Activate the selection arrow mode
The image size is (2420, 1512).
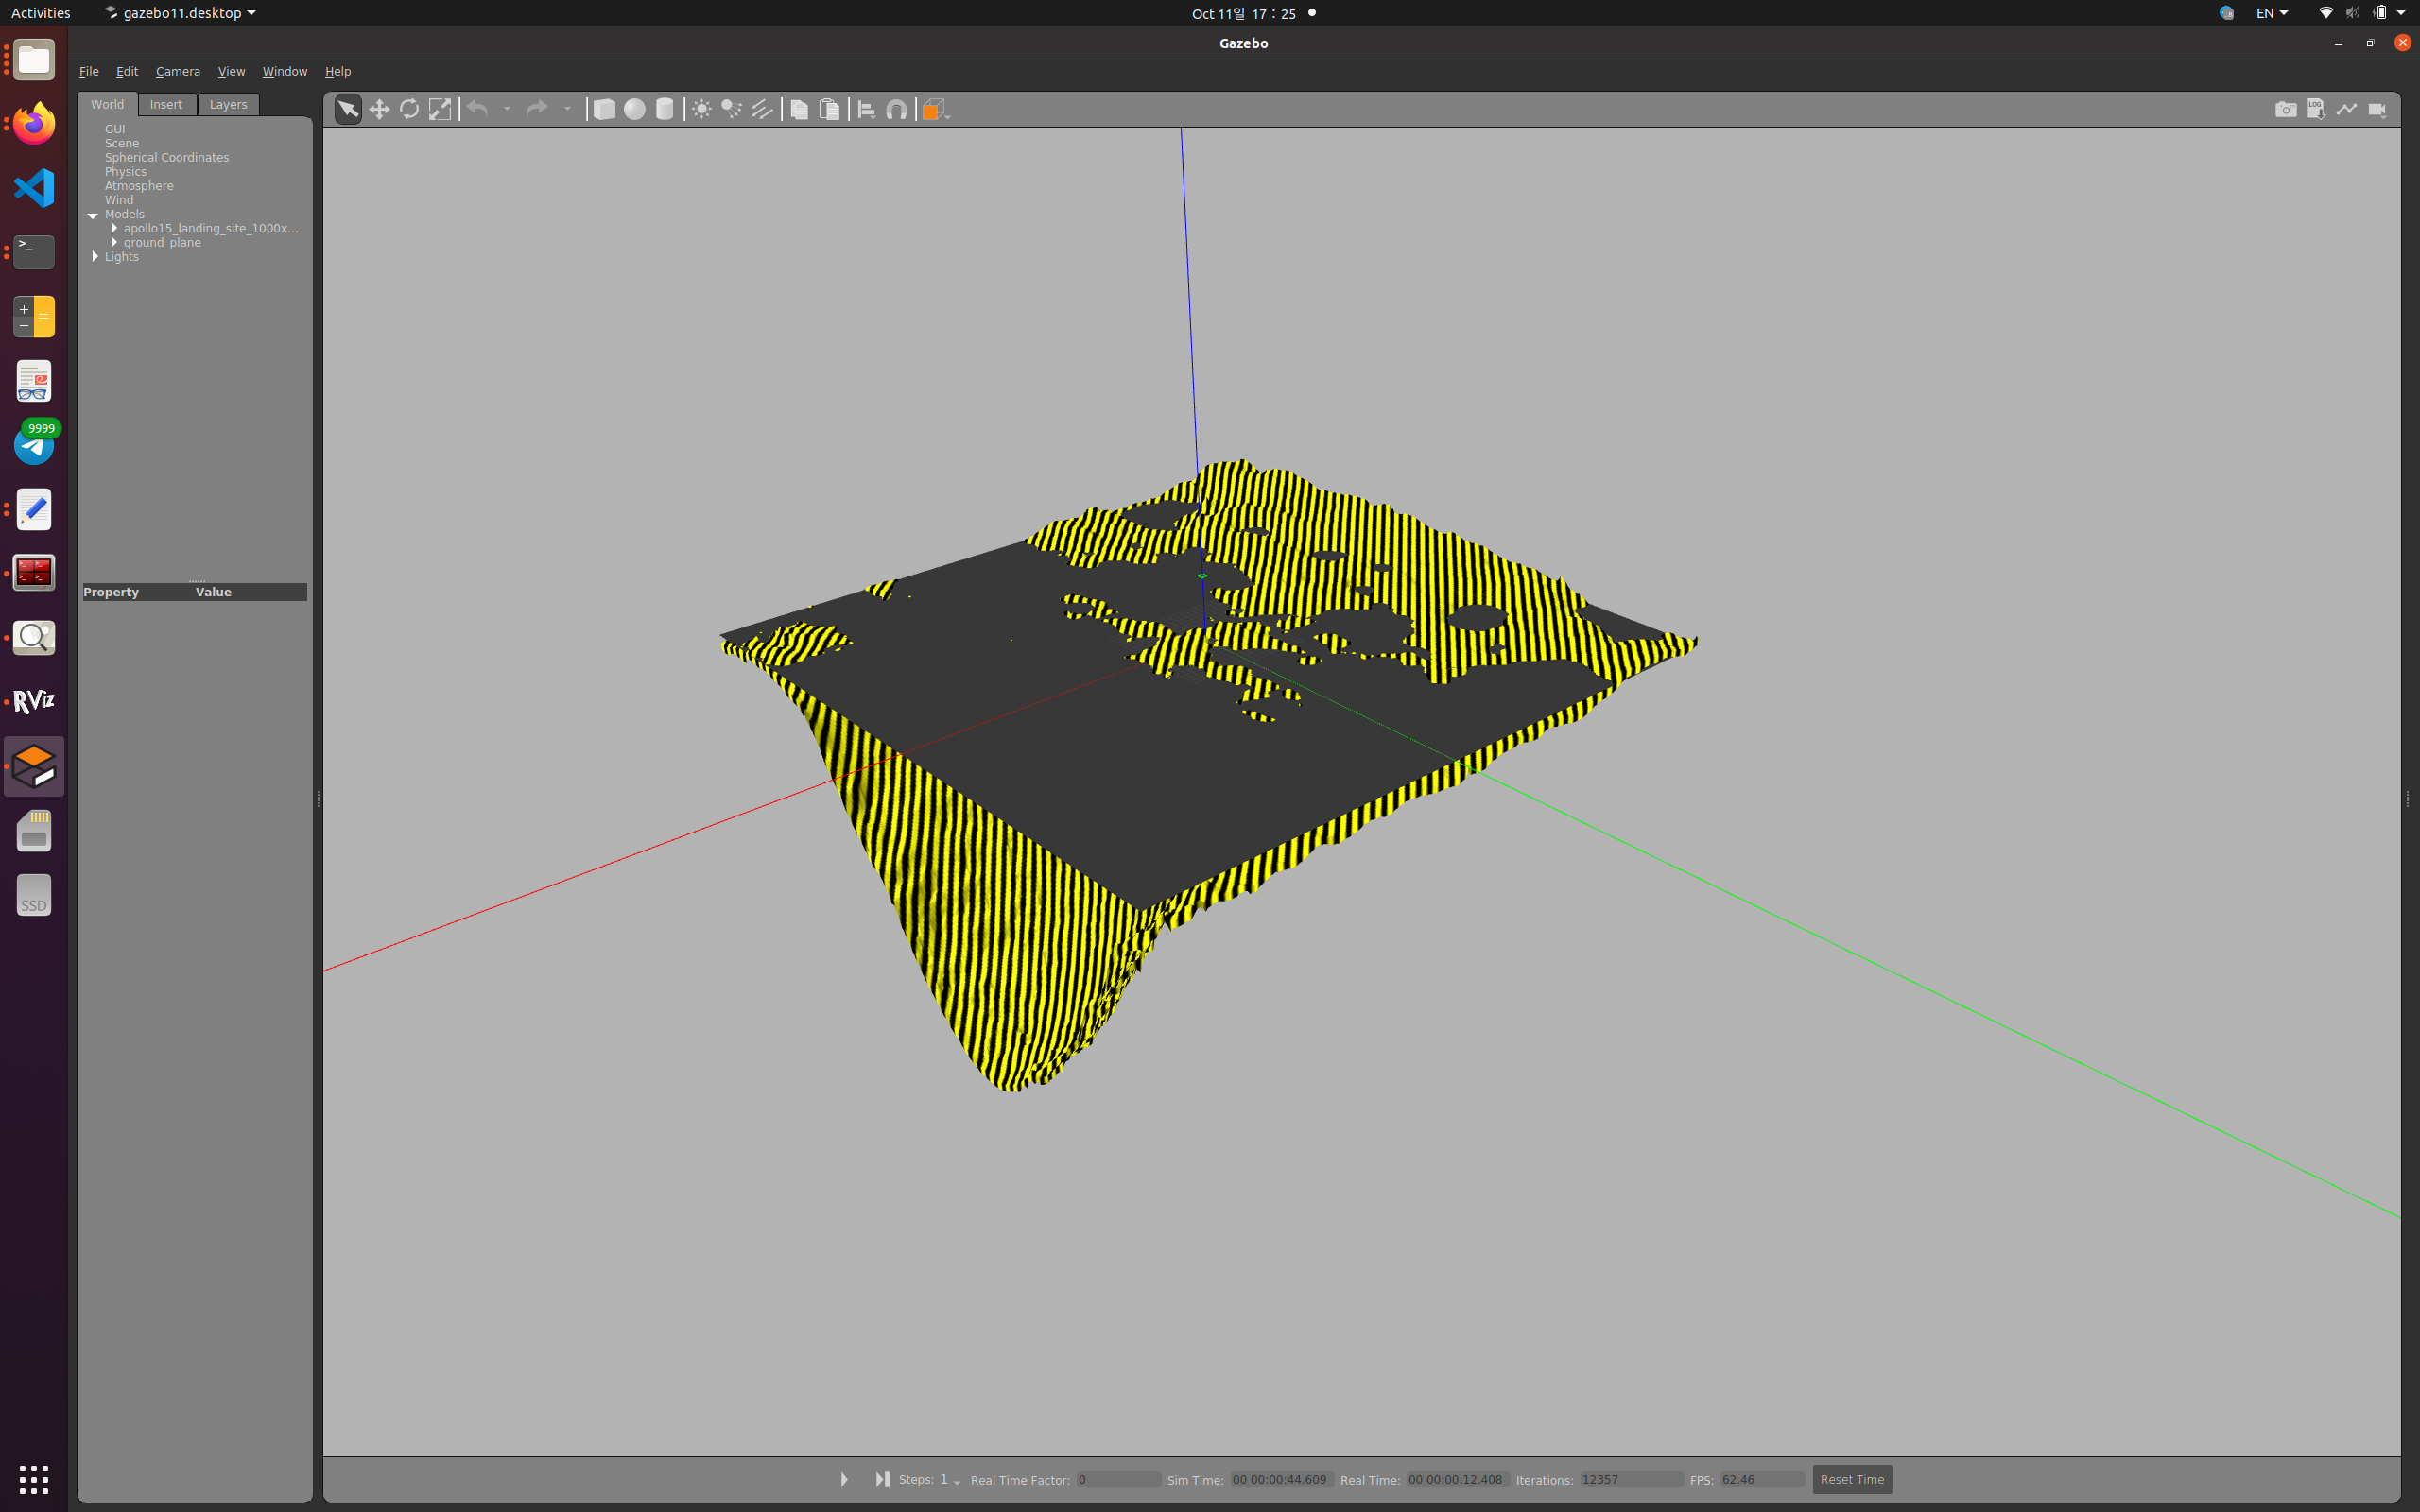tap(348, 109)
